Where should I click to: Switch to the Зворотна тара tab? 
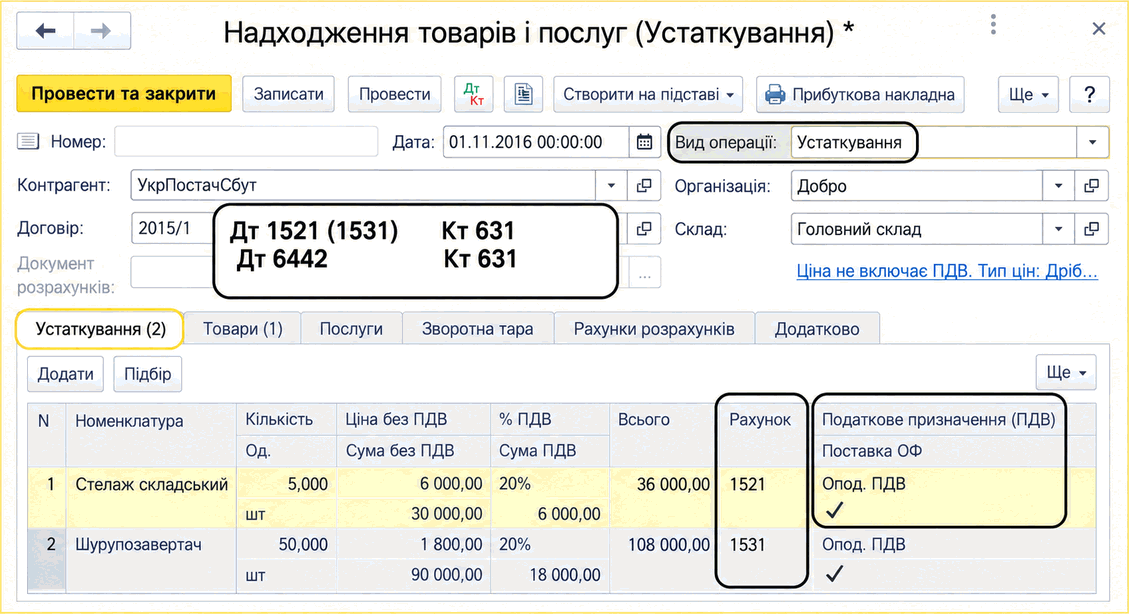click(477, 329)
